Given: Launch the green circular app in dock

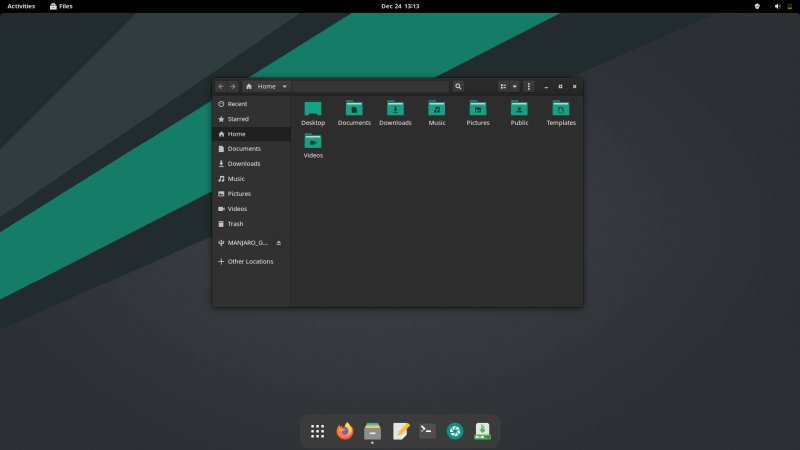Looking at the screenshot, I should 455,432.
